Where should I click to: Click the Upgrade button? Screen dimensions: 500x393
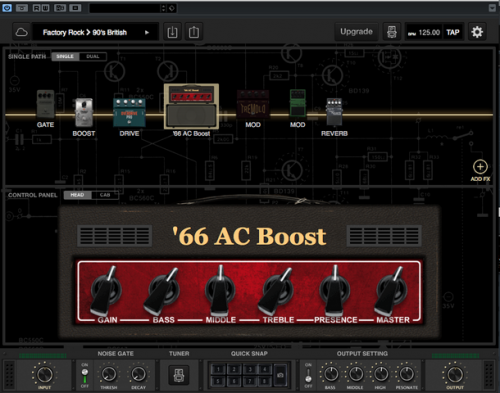(356, 32)
